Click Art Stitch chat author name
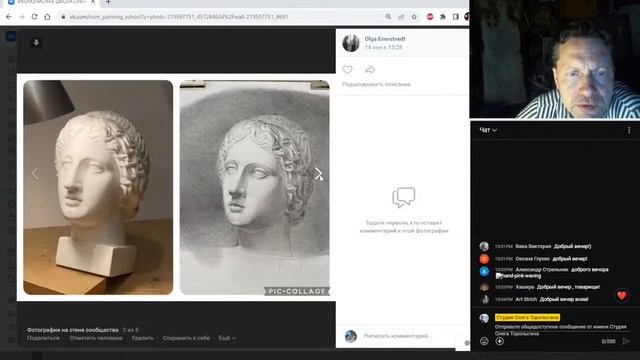 526,299
